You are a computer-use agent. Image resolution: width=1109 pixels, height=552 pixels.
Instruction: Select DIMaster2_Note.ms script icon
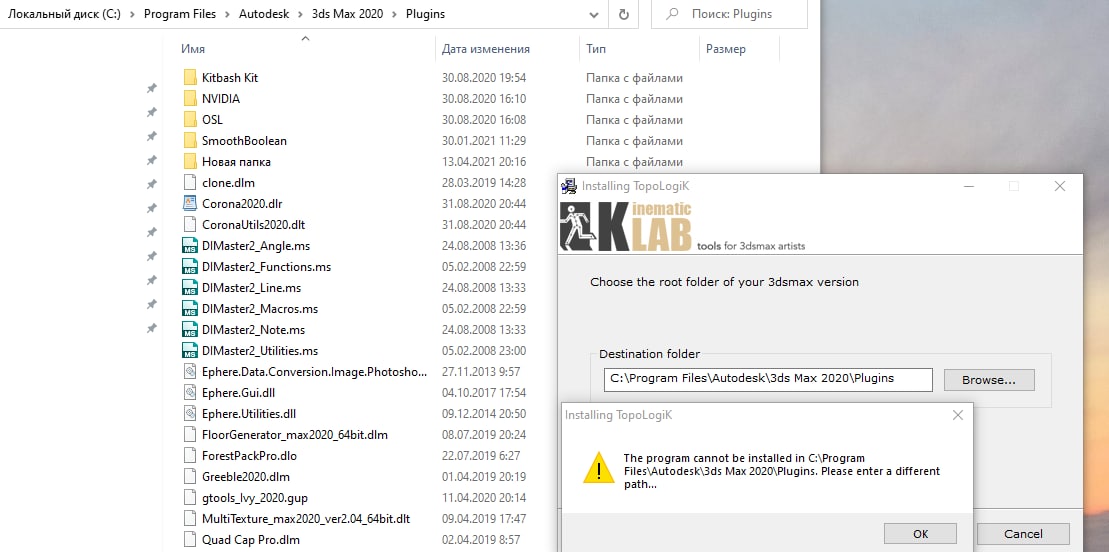pos(190,330)
